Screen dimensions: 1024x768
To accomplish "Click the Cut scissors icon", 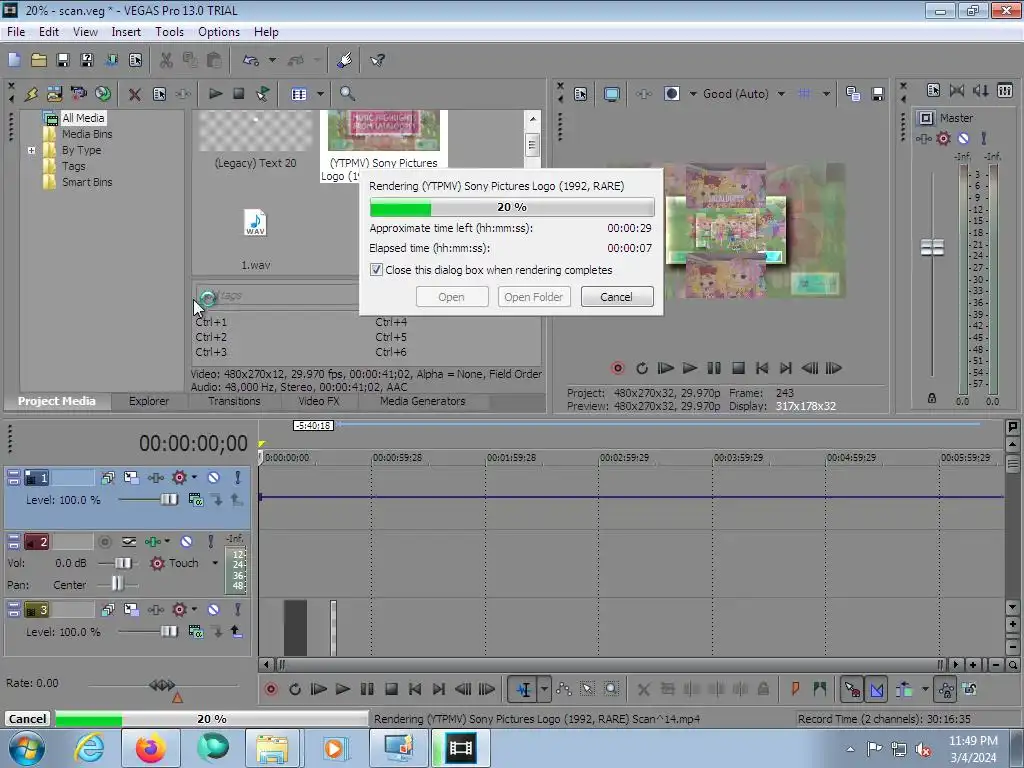I will [x=166, y=60].
